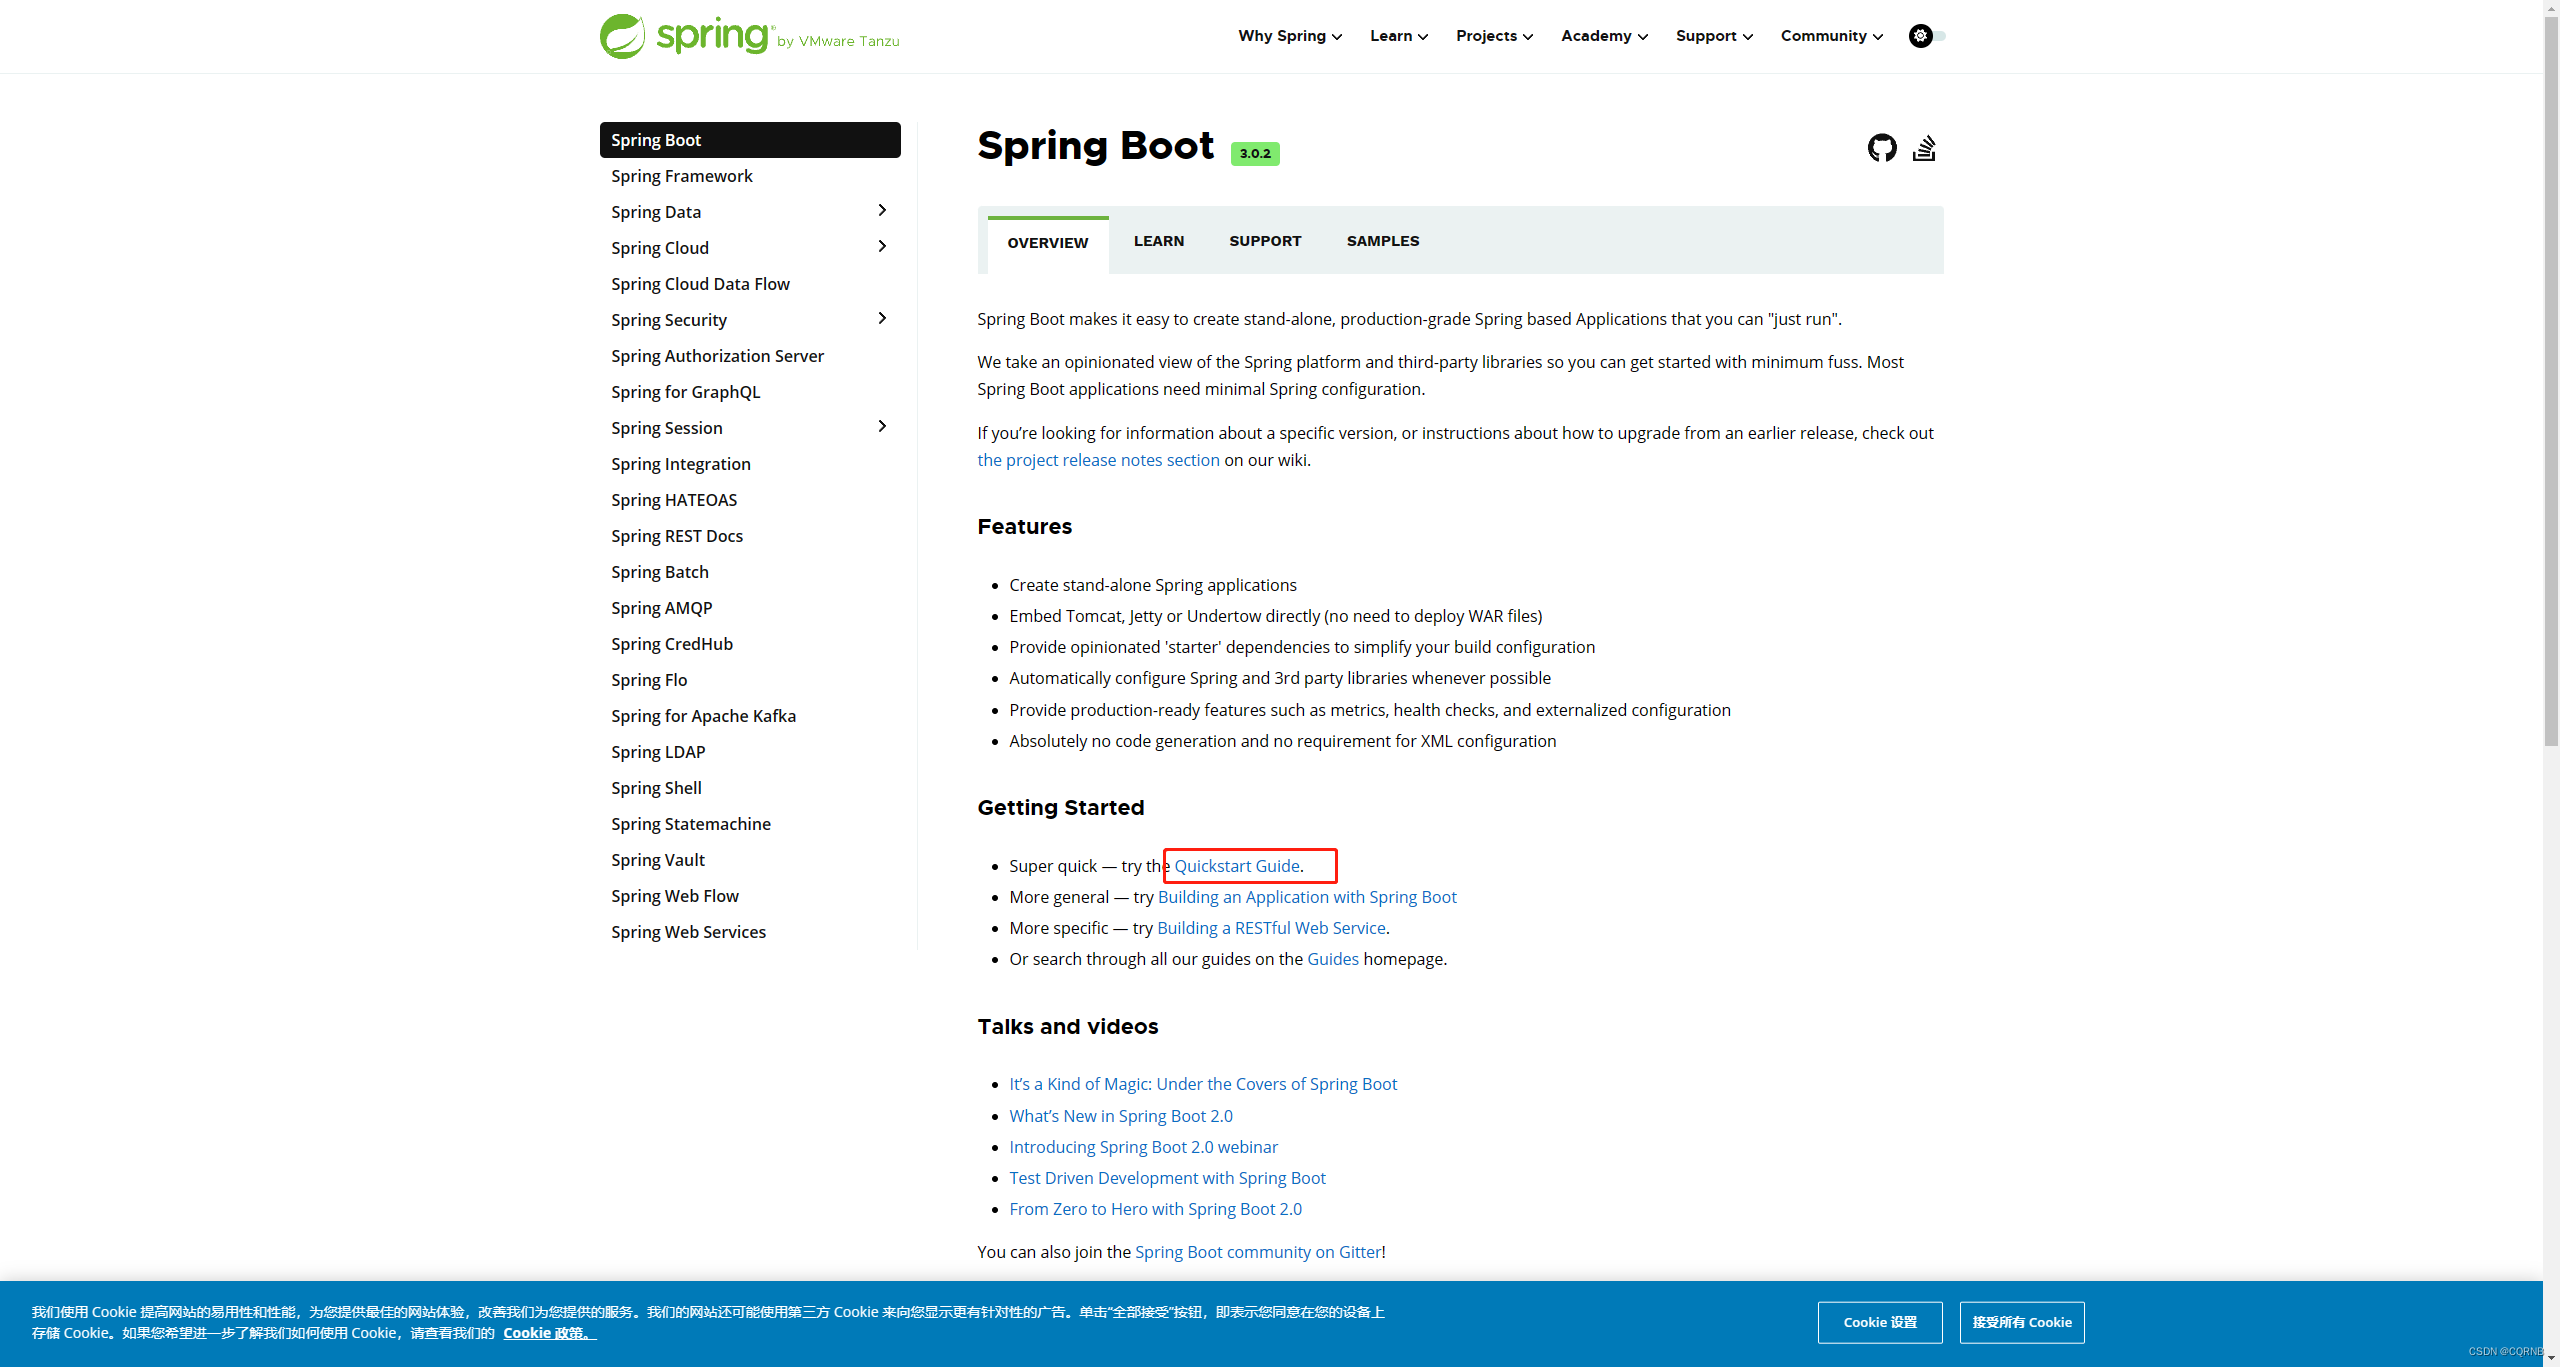The image size is (2560, 1367).
Task: Switch to the SUPPORT tab
Action: tap(1265, 241)
